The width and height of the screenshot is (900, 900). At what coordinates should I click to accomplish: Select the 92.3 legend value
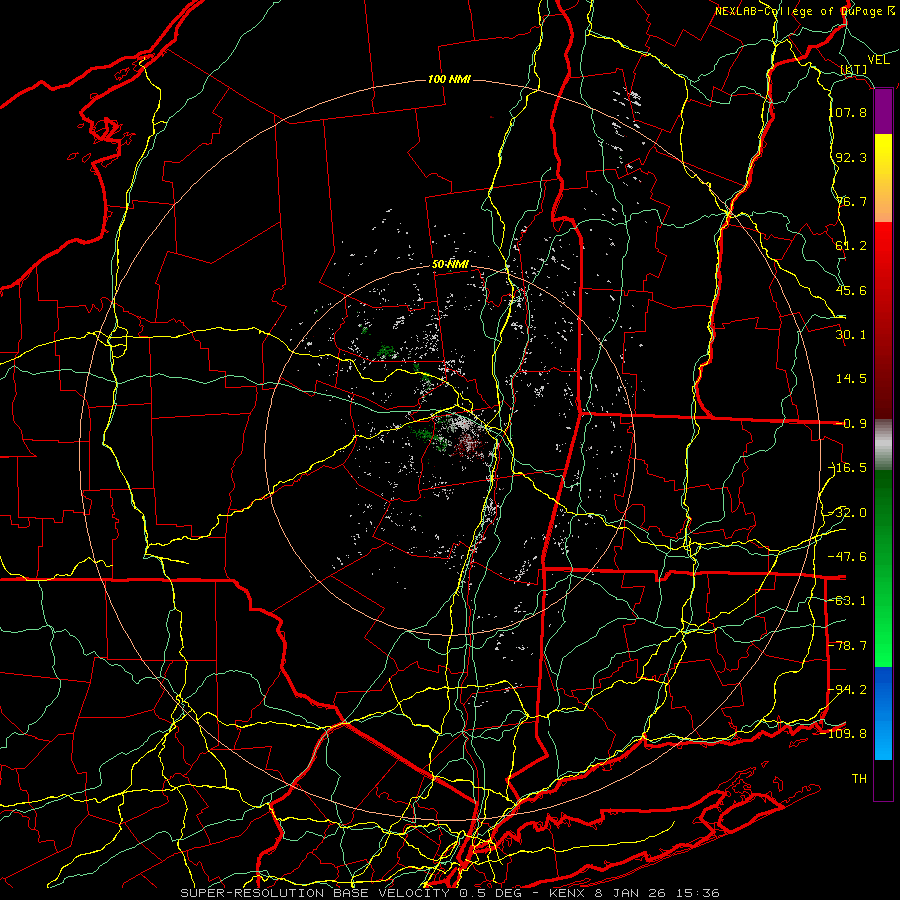[851, 157]
